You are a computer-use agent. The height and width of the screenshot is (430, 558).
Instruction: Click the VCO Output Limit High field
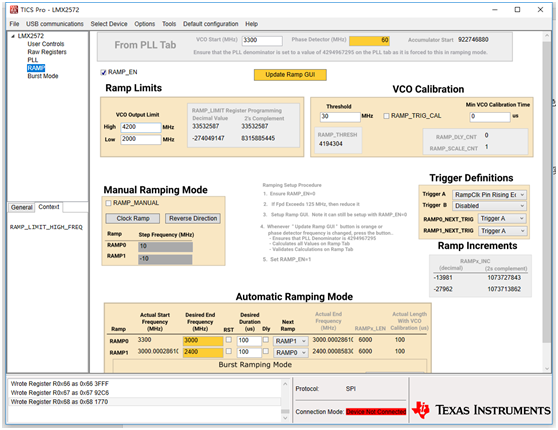pyautogui.click(x=141, y=127)
